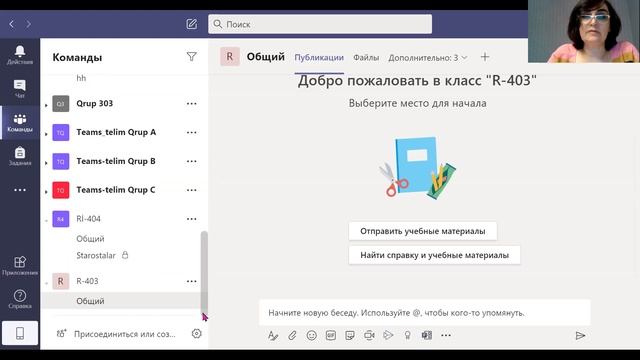Open more compose options ellipsis

coord(446,336)
